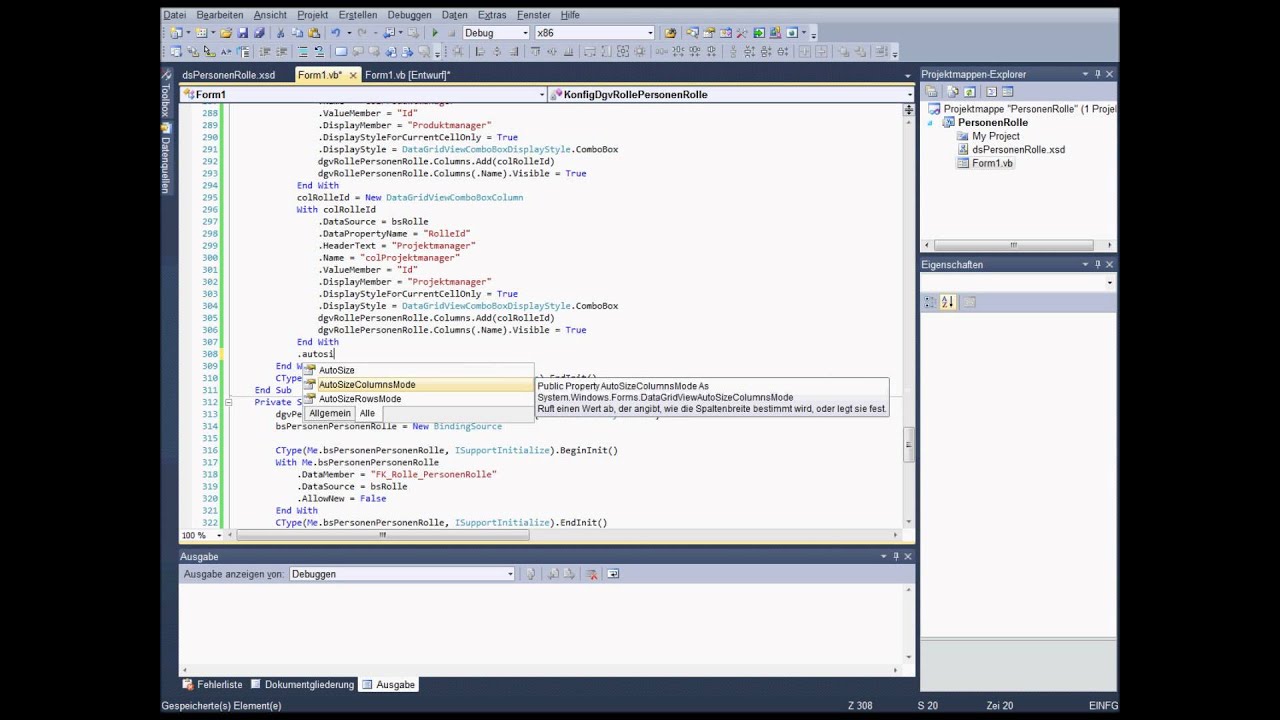
Task: Click Refresh icon in Projektmappen-Explorer
Action: (970, 92)
